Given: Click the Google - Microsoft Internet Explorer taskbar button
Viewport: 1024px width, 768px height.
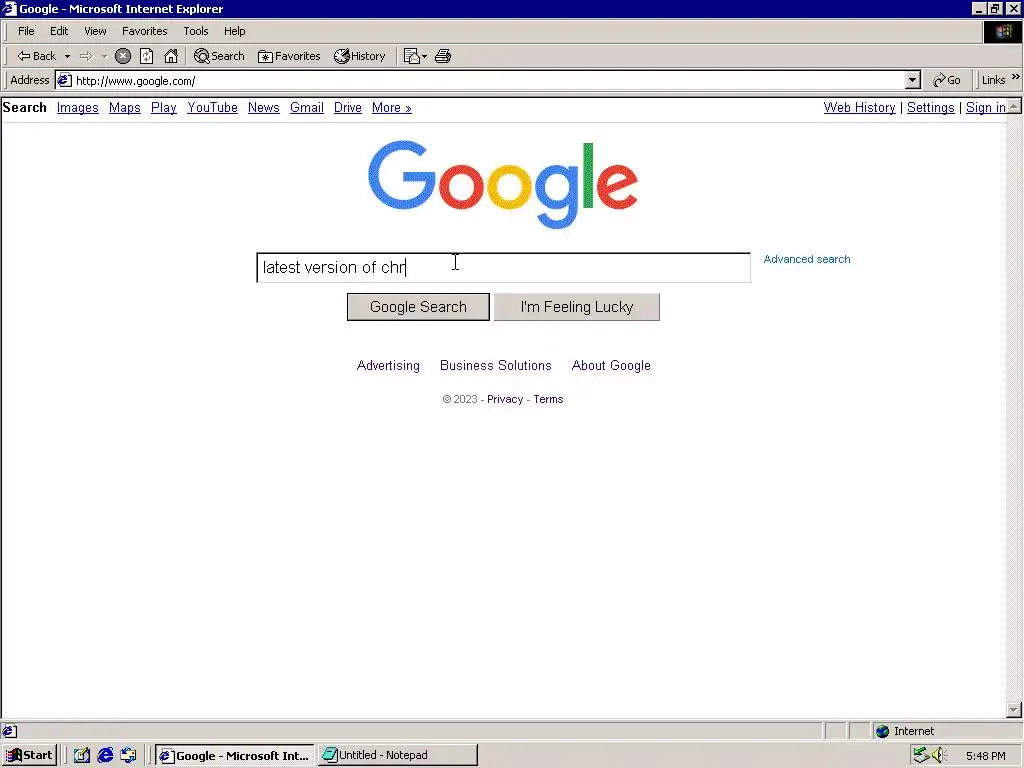Looking at the screenshot, I should pyautogui.click(x=234, y=756).
